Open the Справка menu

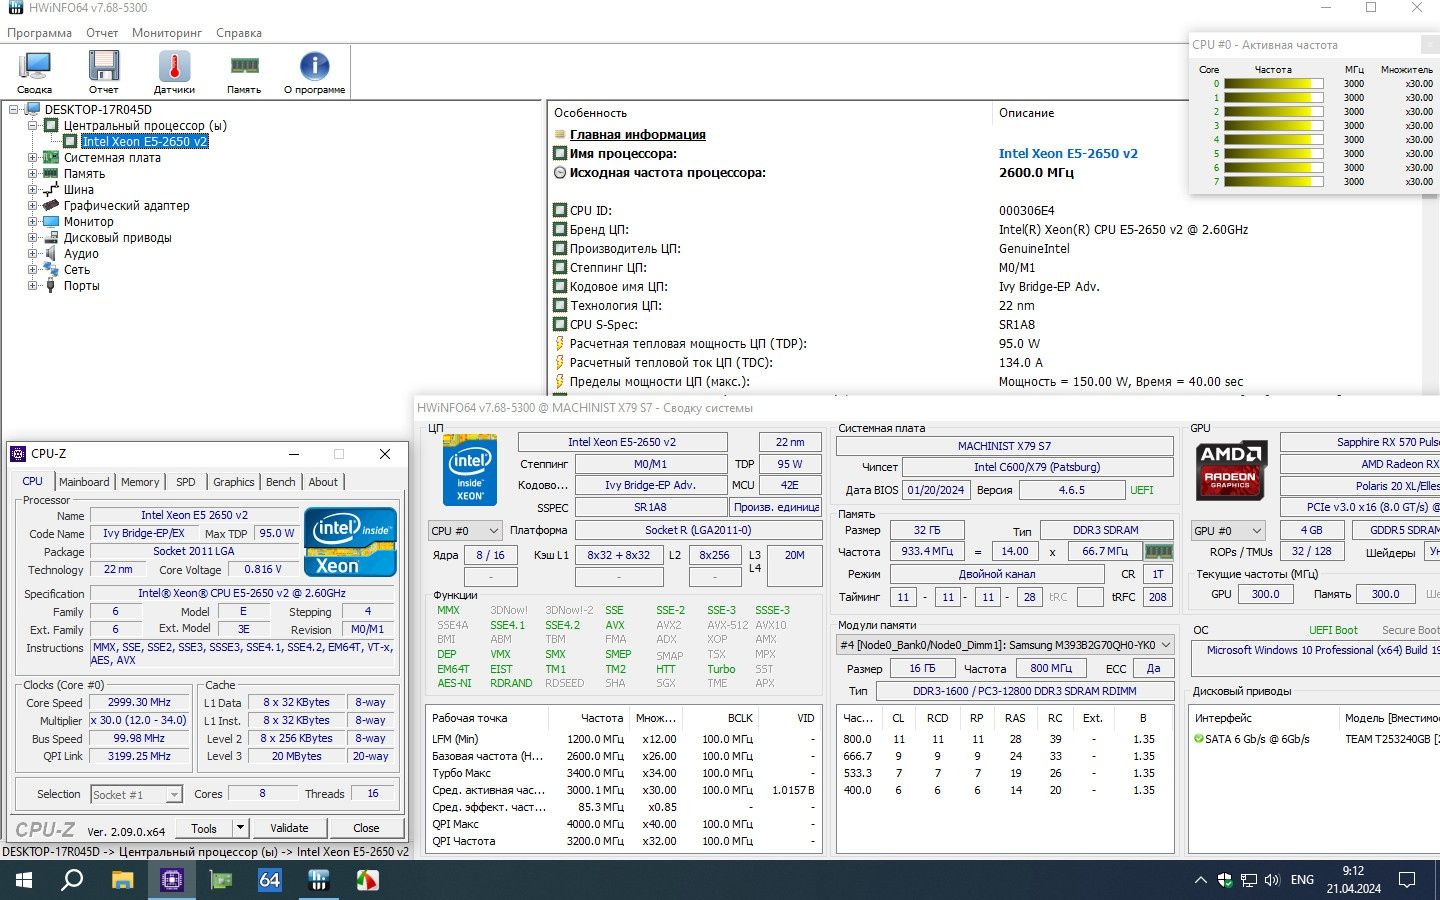pos(239,33)
